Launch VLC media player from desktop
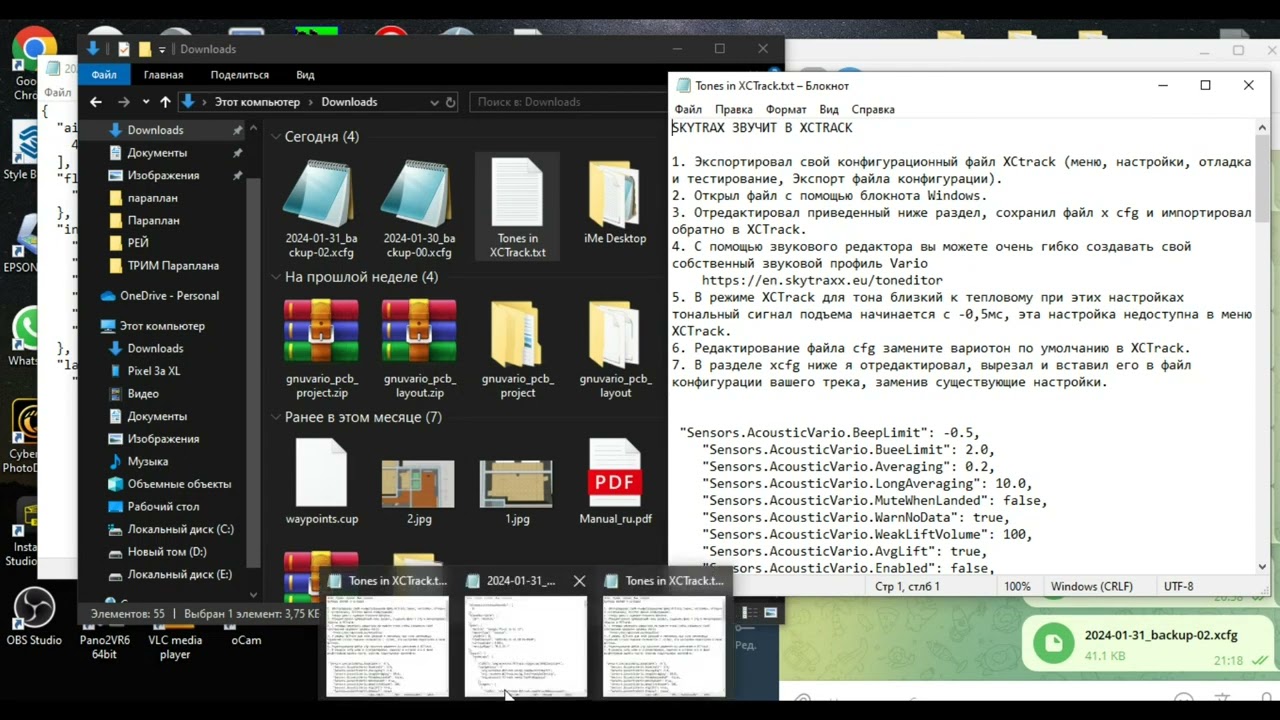Image resolution: width=1280 pixels, height=720 pixels. pyautogui.click(x=175, y=640)
